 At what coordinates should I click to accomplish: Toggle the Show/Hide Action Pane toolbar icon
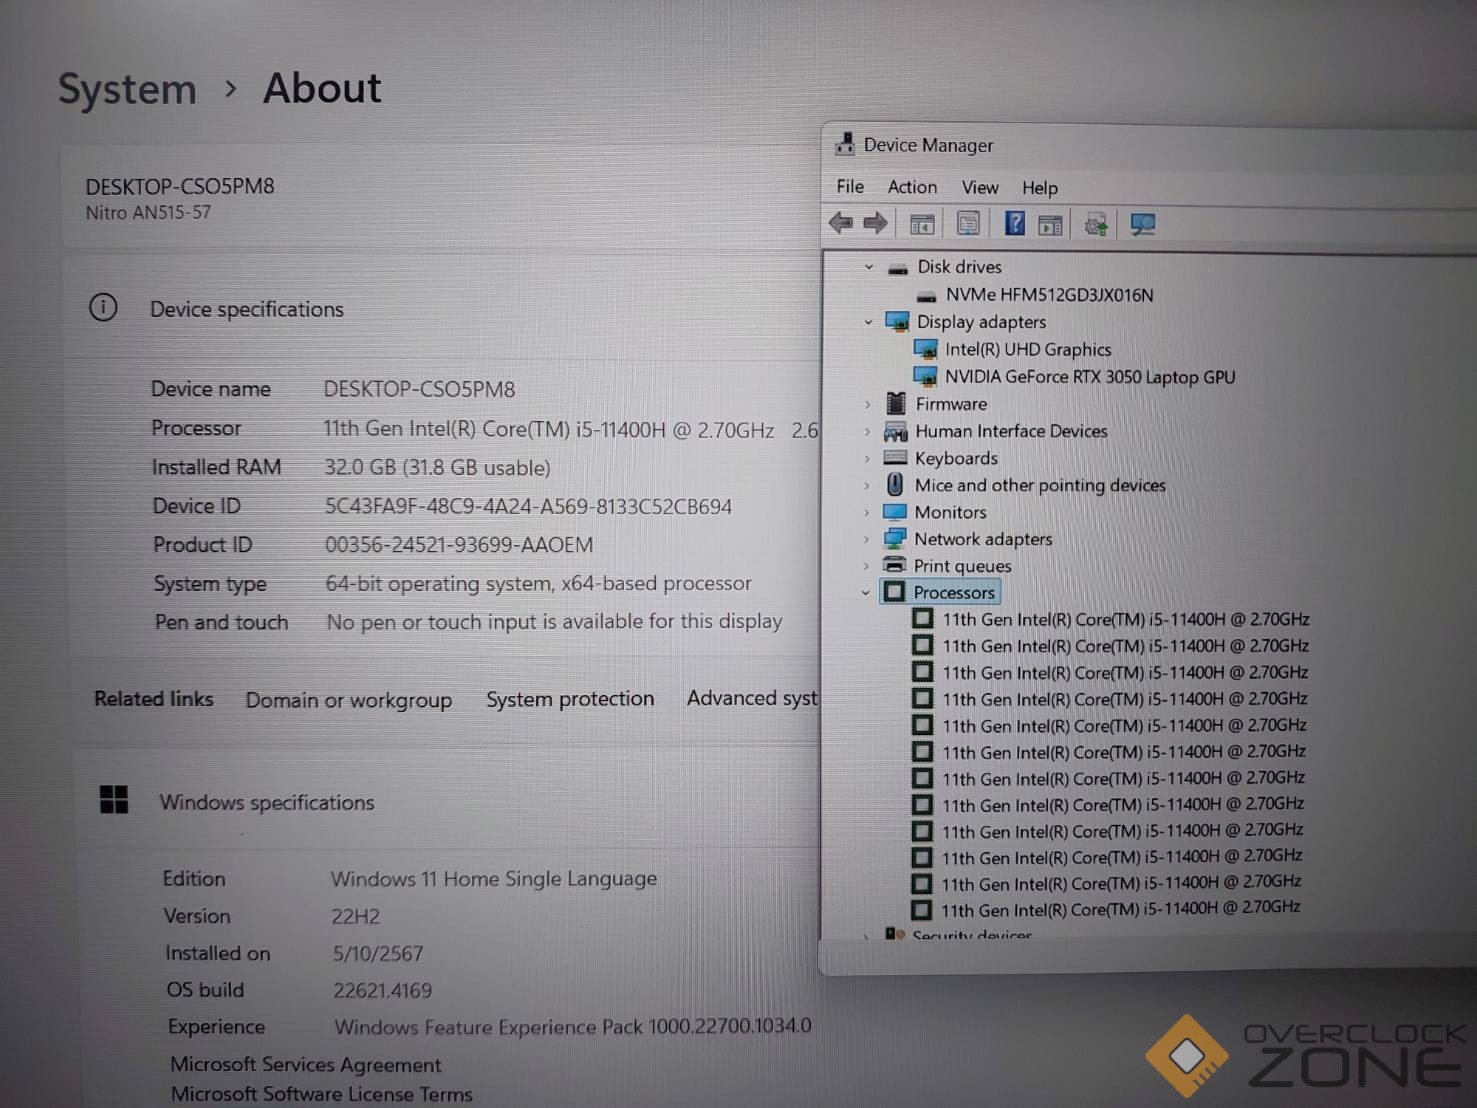pyautogui.click(x=1050, y=225)
